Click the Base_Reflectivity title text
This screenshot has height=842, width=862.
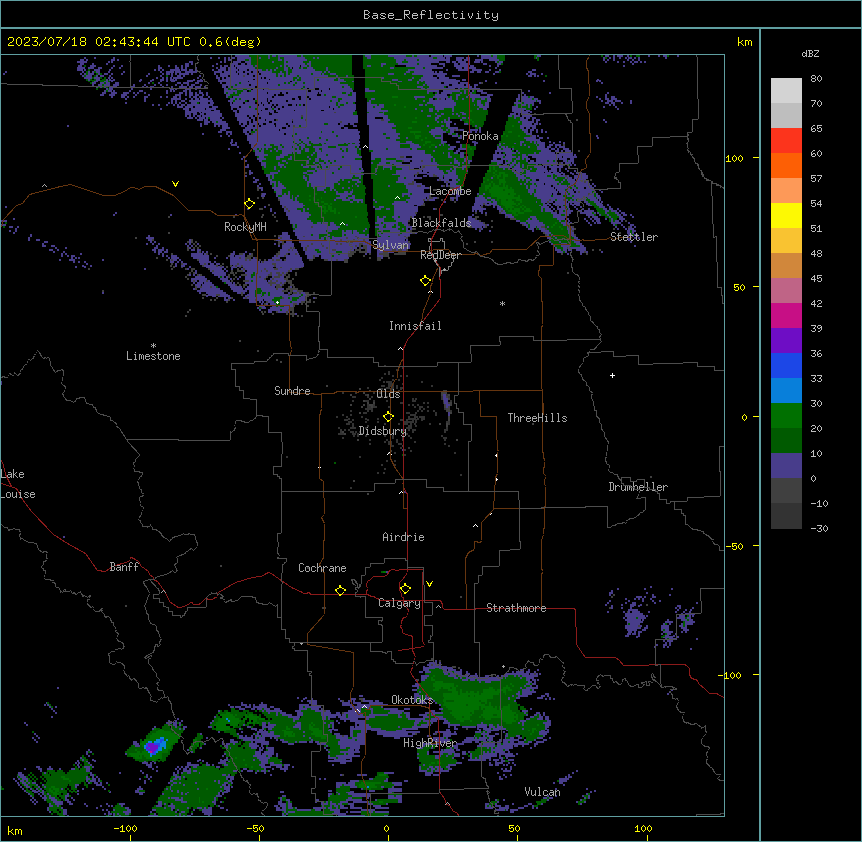(x=431, y=15)
